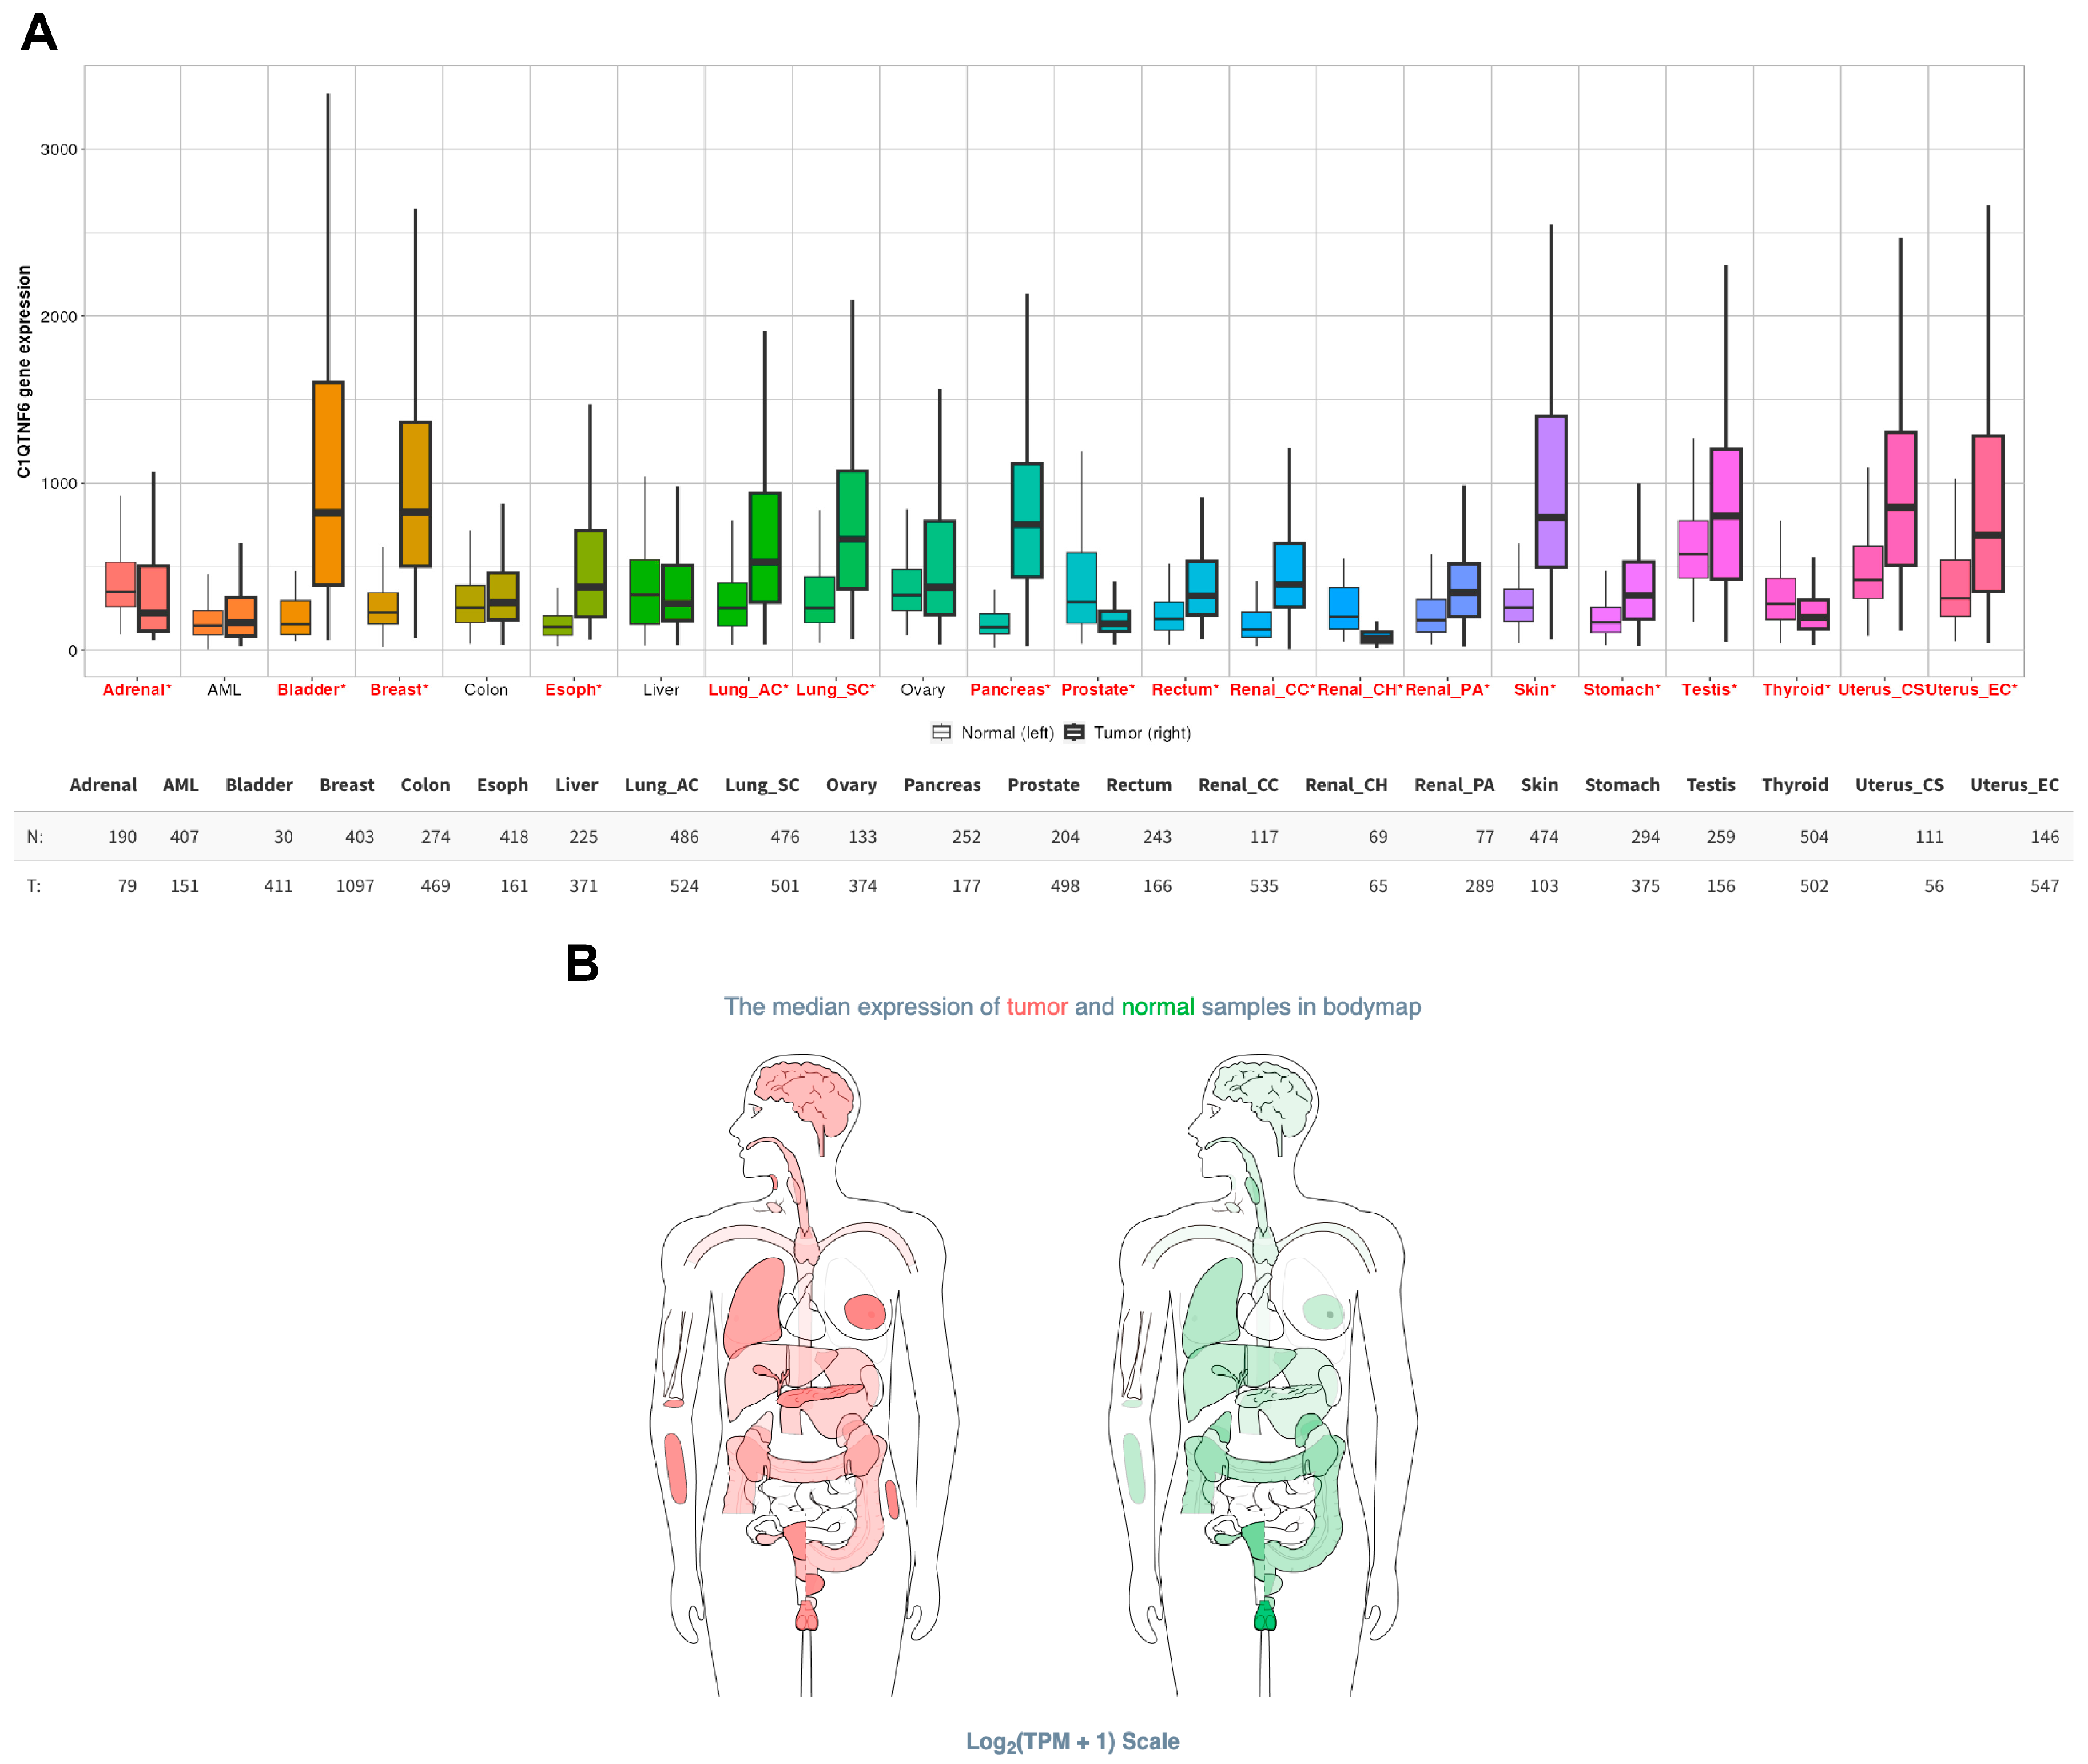Click the Renal_CC column header in table
Viewport: 2088px width, 1764px height.
pyautogui.click(x=1238, y=785)
